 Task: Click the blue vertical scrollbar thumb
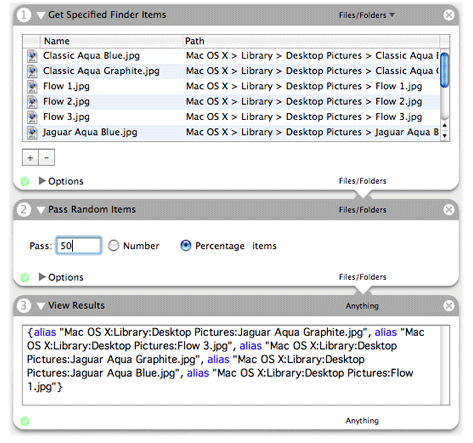point(445,70)
